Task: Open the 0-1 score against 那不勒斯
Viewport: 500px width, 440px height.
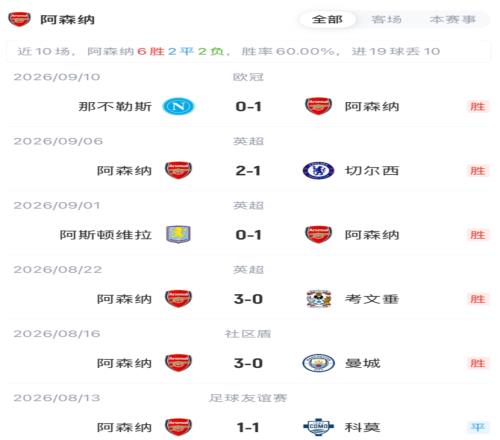Action: pyautogui.click(x=249, y=107)
